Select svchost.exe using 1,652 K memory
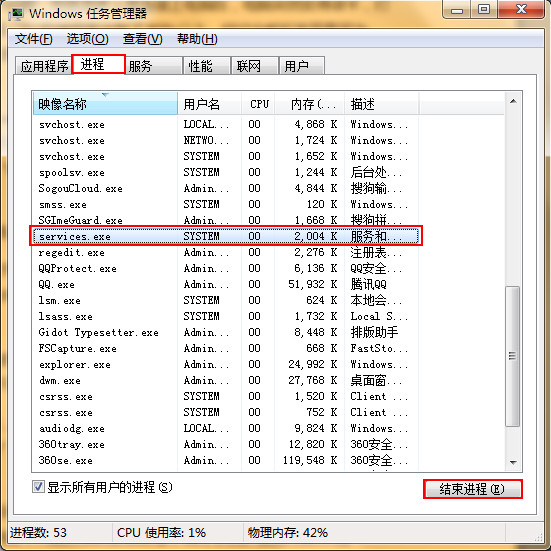The height and width of the screenshot is (551, 551). tap(226, 156)
